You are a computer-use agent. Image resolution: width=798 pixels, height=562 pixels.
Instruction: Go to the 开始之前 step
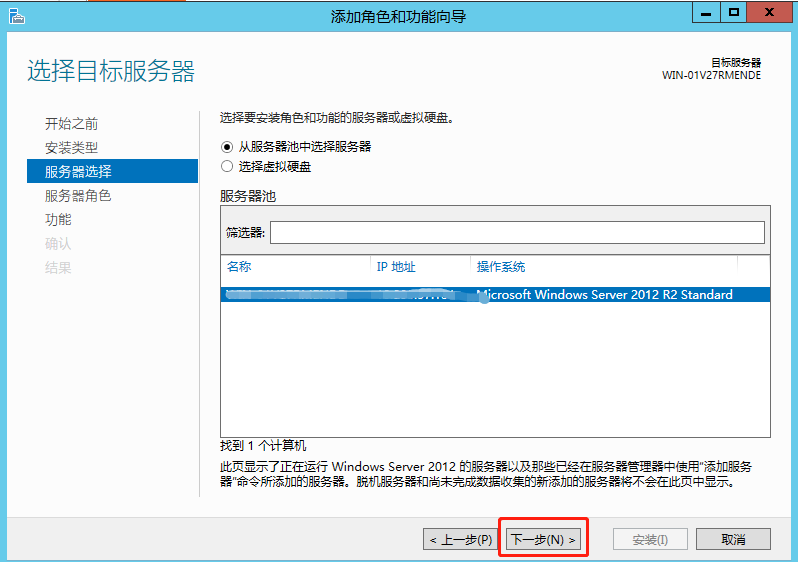pyautogui.click(x=71, y=124)
